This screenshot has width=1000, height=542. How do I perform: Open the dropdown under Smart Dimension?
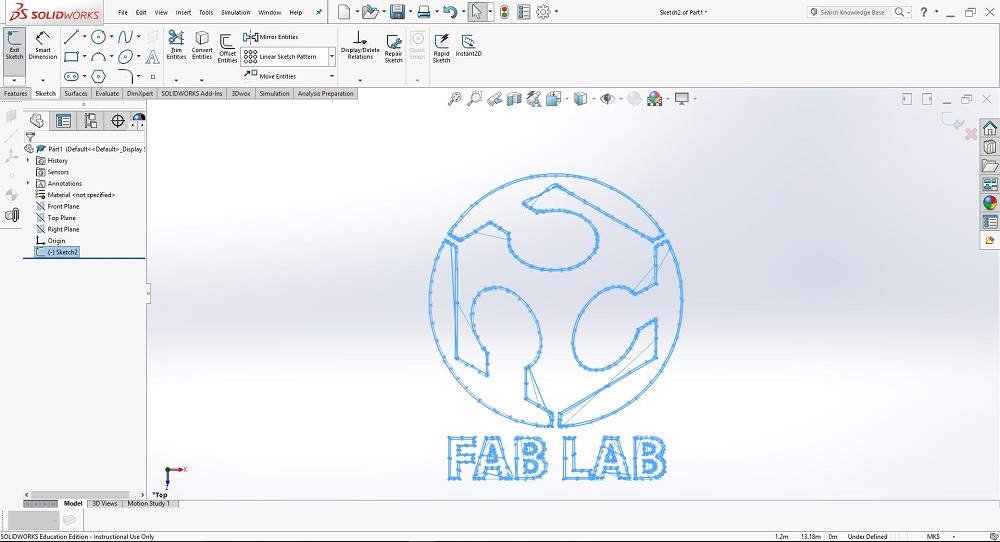[43, 80]
